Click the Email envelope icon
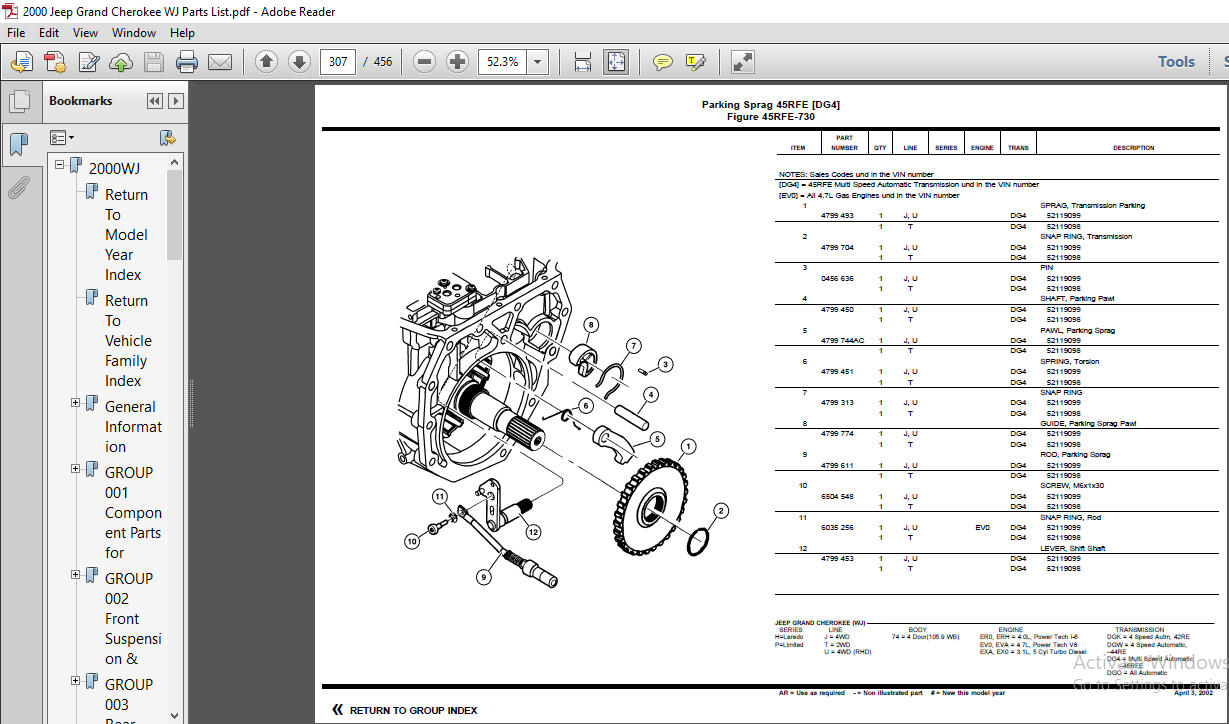This screenshot has width=1229, height=724. click(220, 62)
